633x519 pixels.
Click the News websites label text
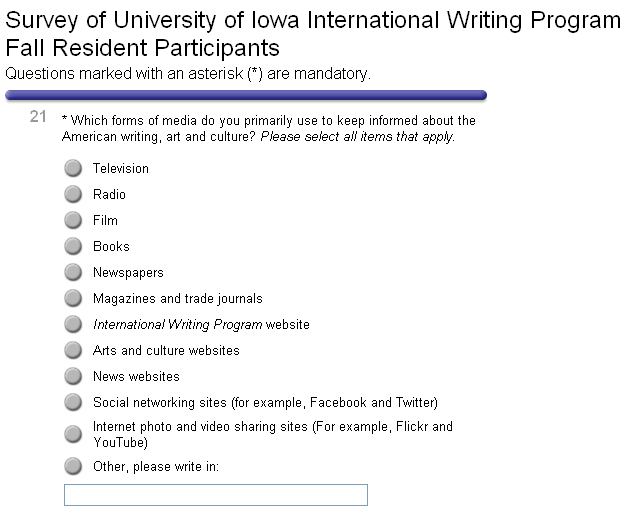136,376
